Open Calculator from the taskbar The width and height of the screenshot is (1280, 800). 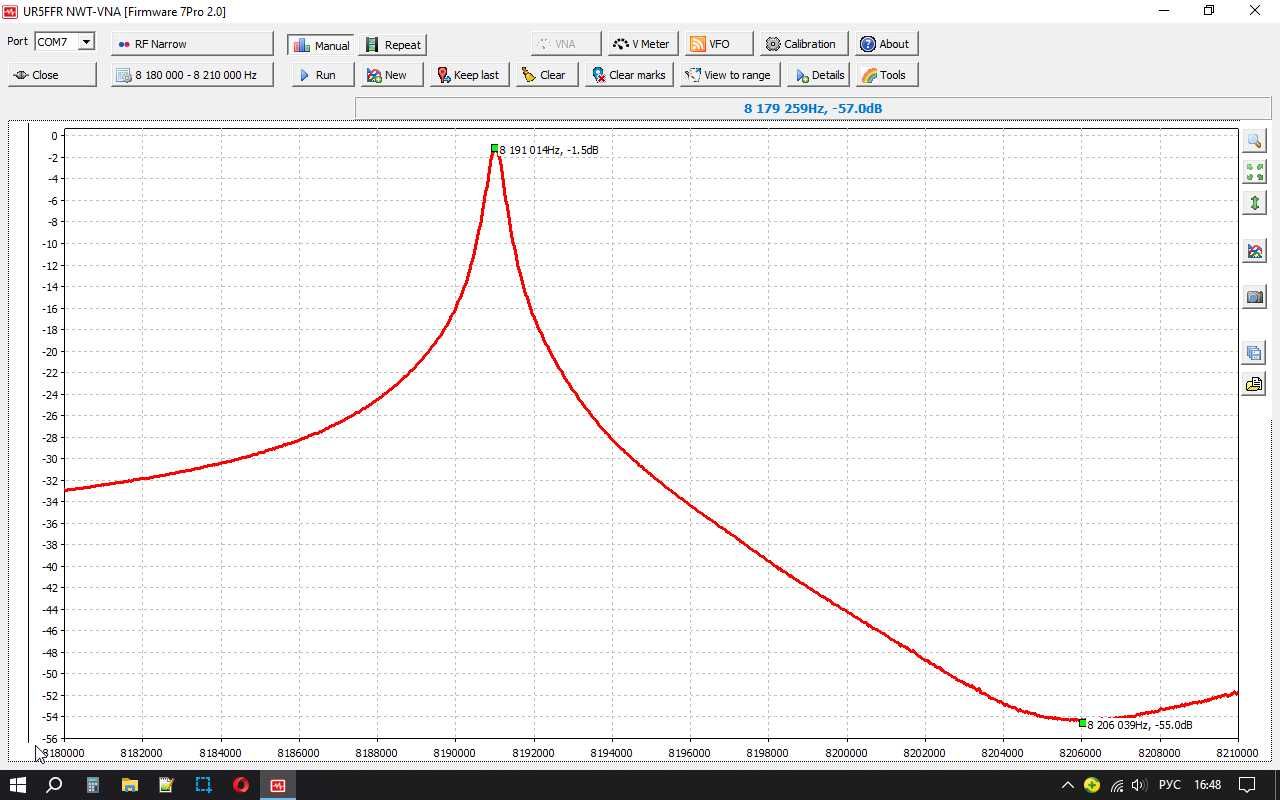point(92,785)
